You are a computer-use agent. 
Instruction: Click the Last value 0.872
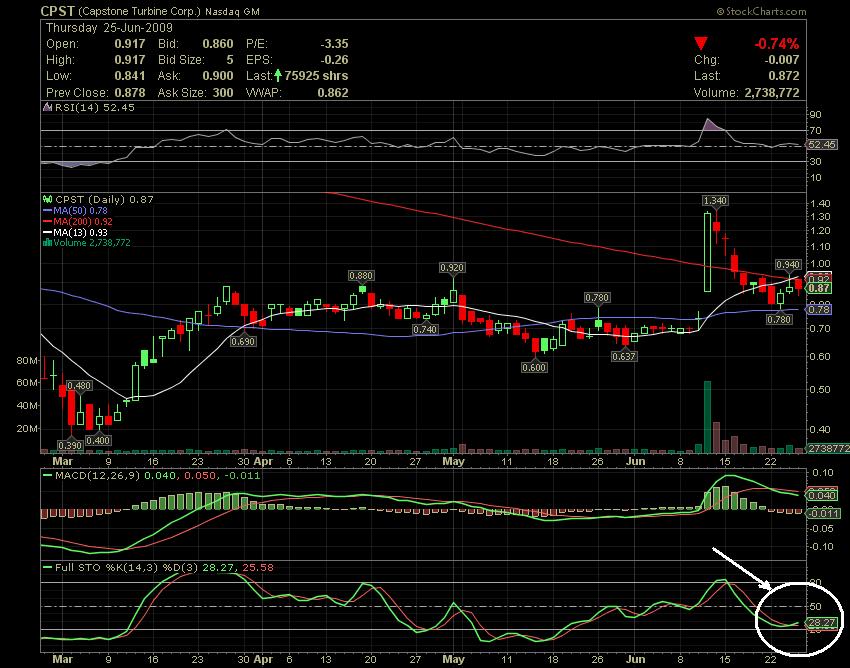(784, 76)
